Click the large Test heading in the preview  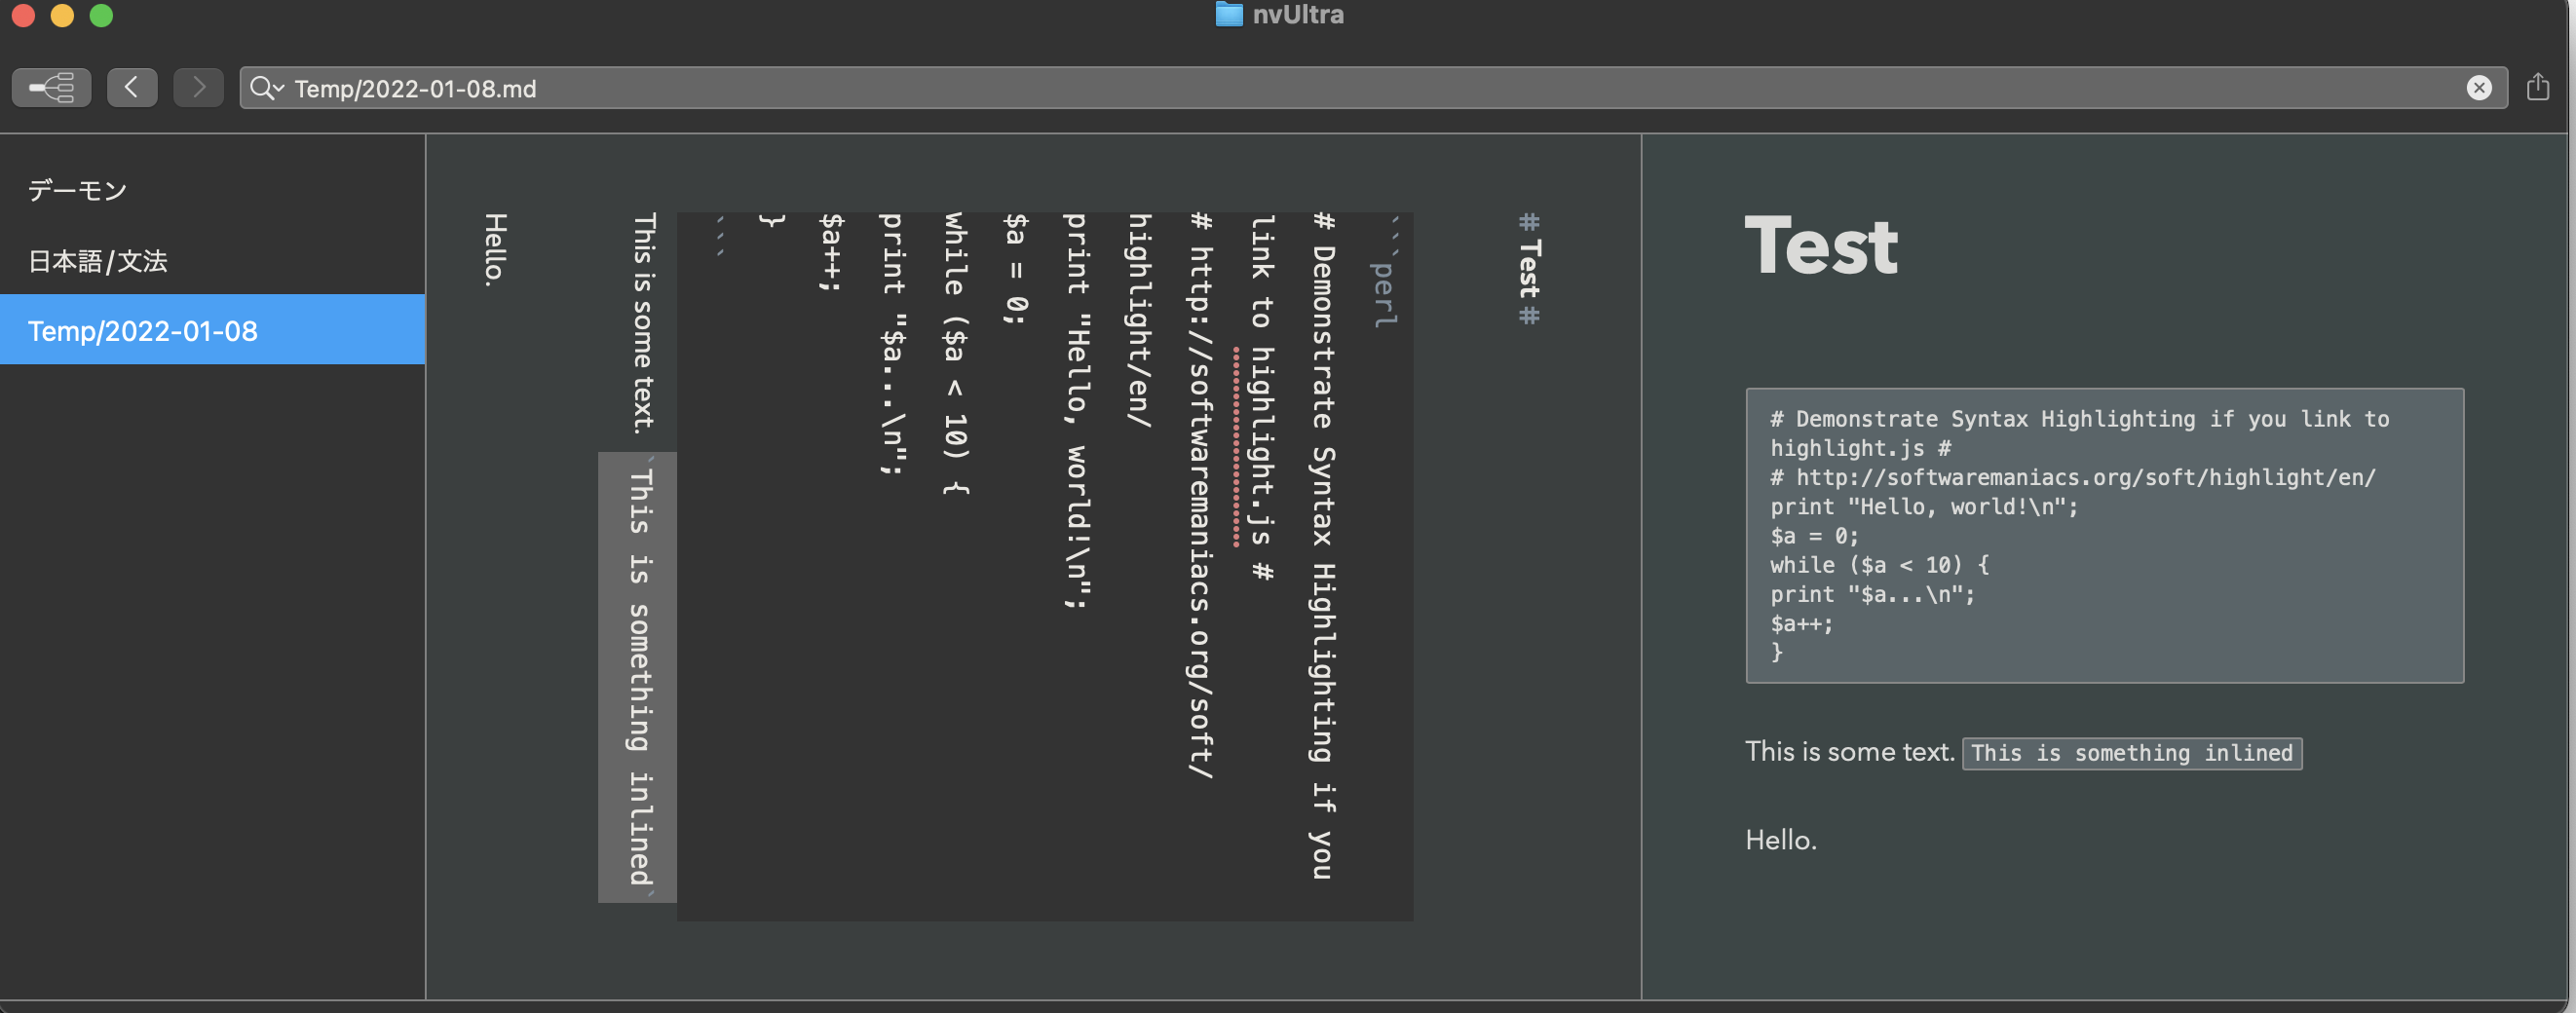tap(1820, 246)
